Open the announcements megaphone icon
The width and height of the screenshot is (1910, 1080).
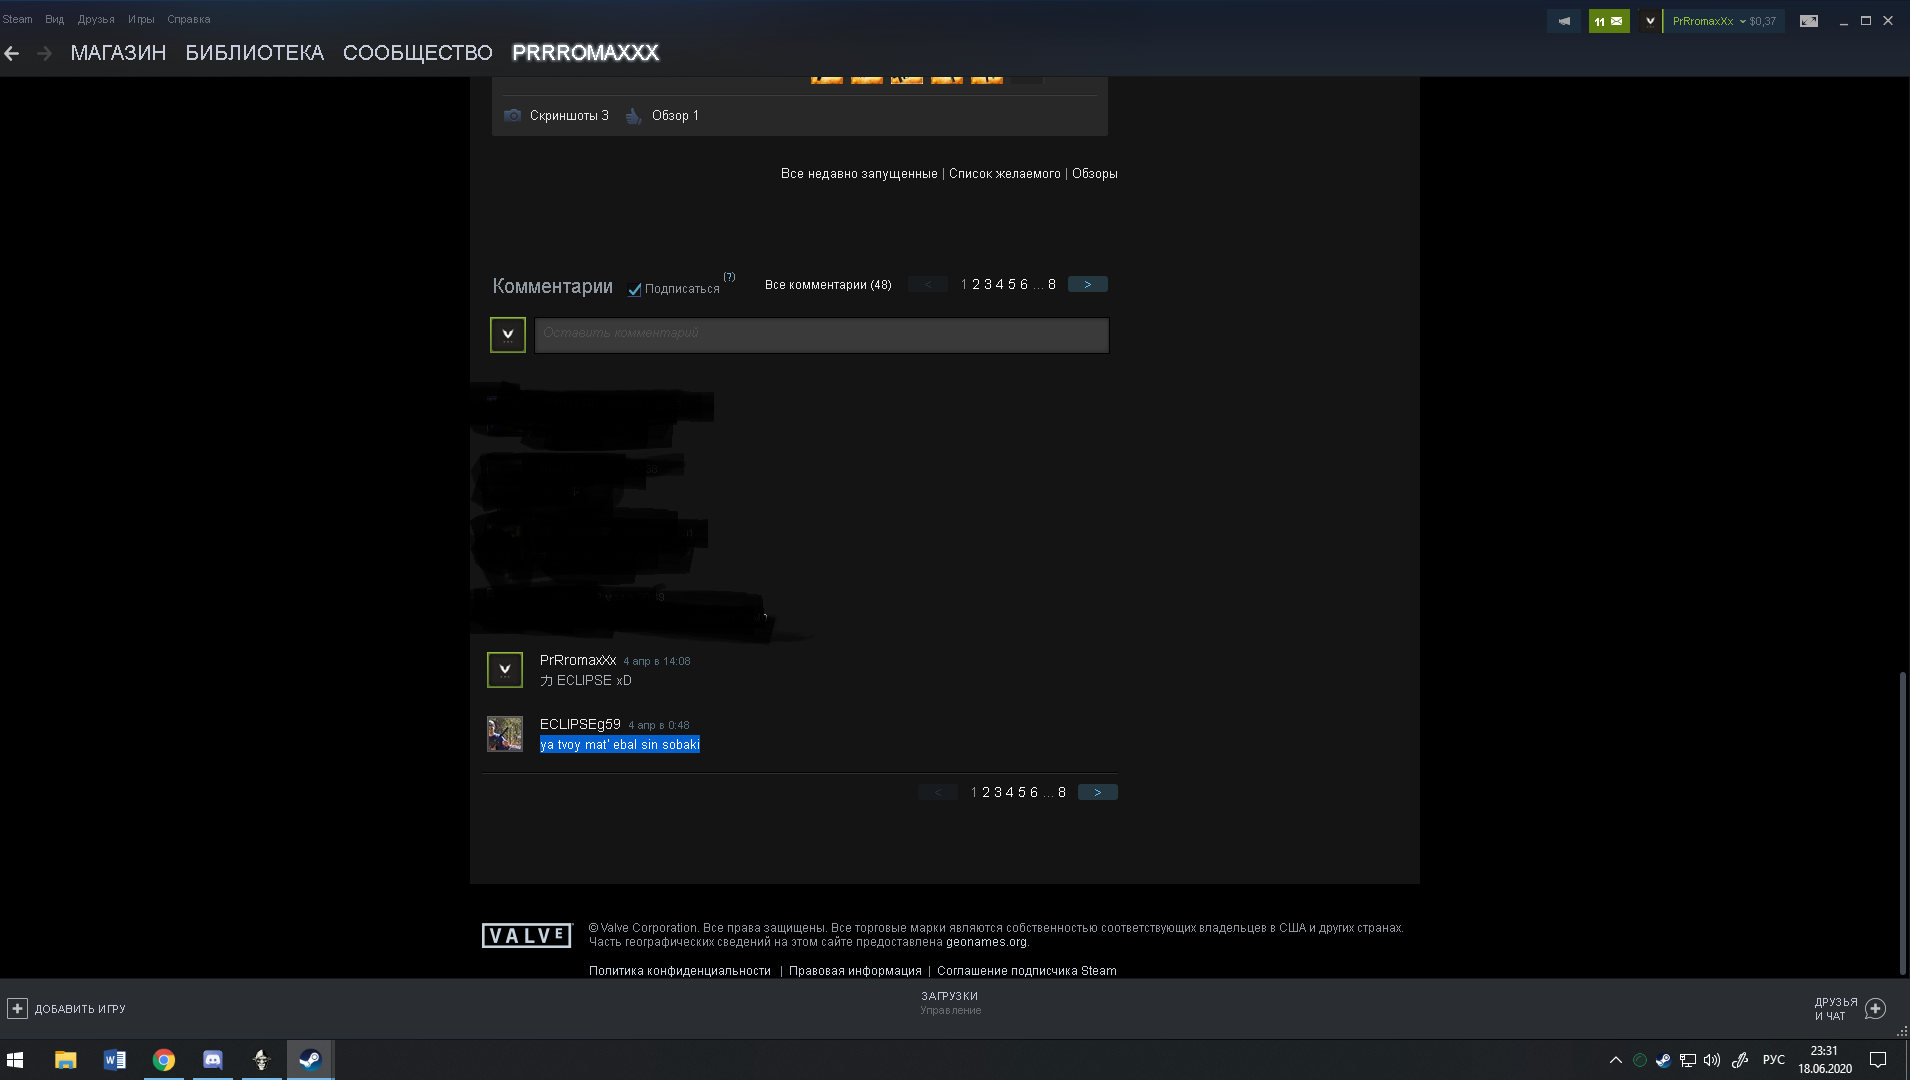pyautogui.click(x=1564, y=21)
